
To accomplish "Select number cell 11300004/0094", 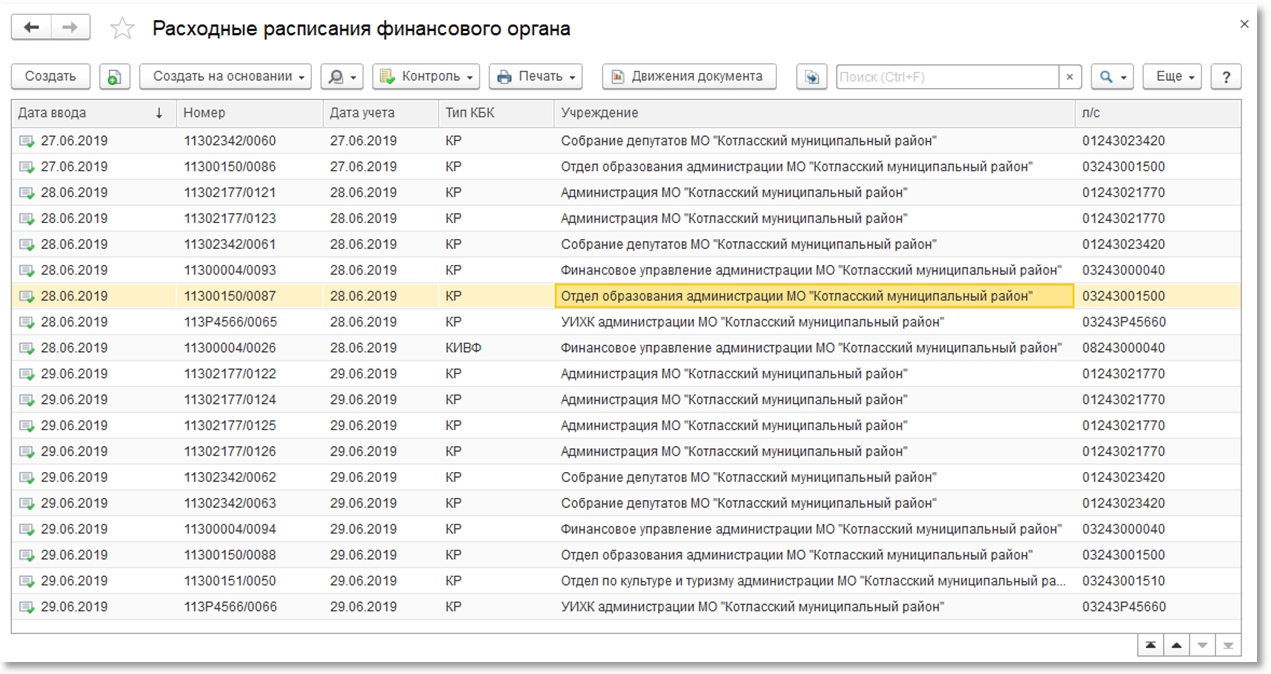I will click(250, 530).
